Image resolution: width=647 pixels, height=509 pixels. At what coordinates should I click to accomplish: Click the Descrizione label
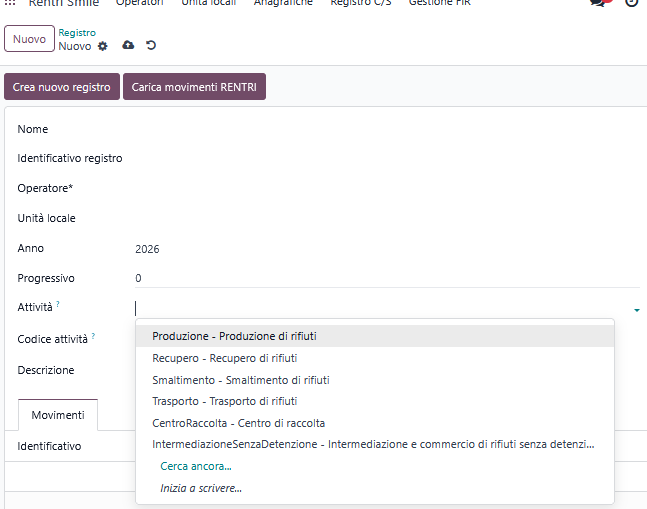point(46,370)
